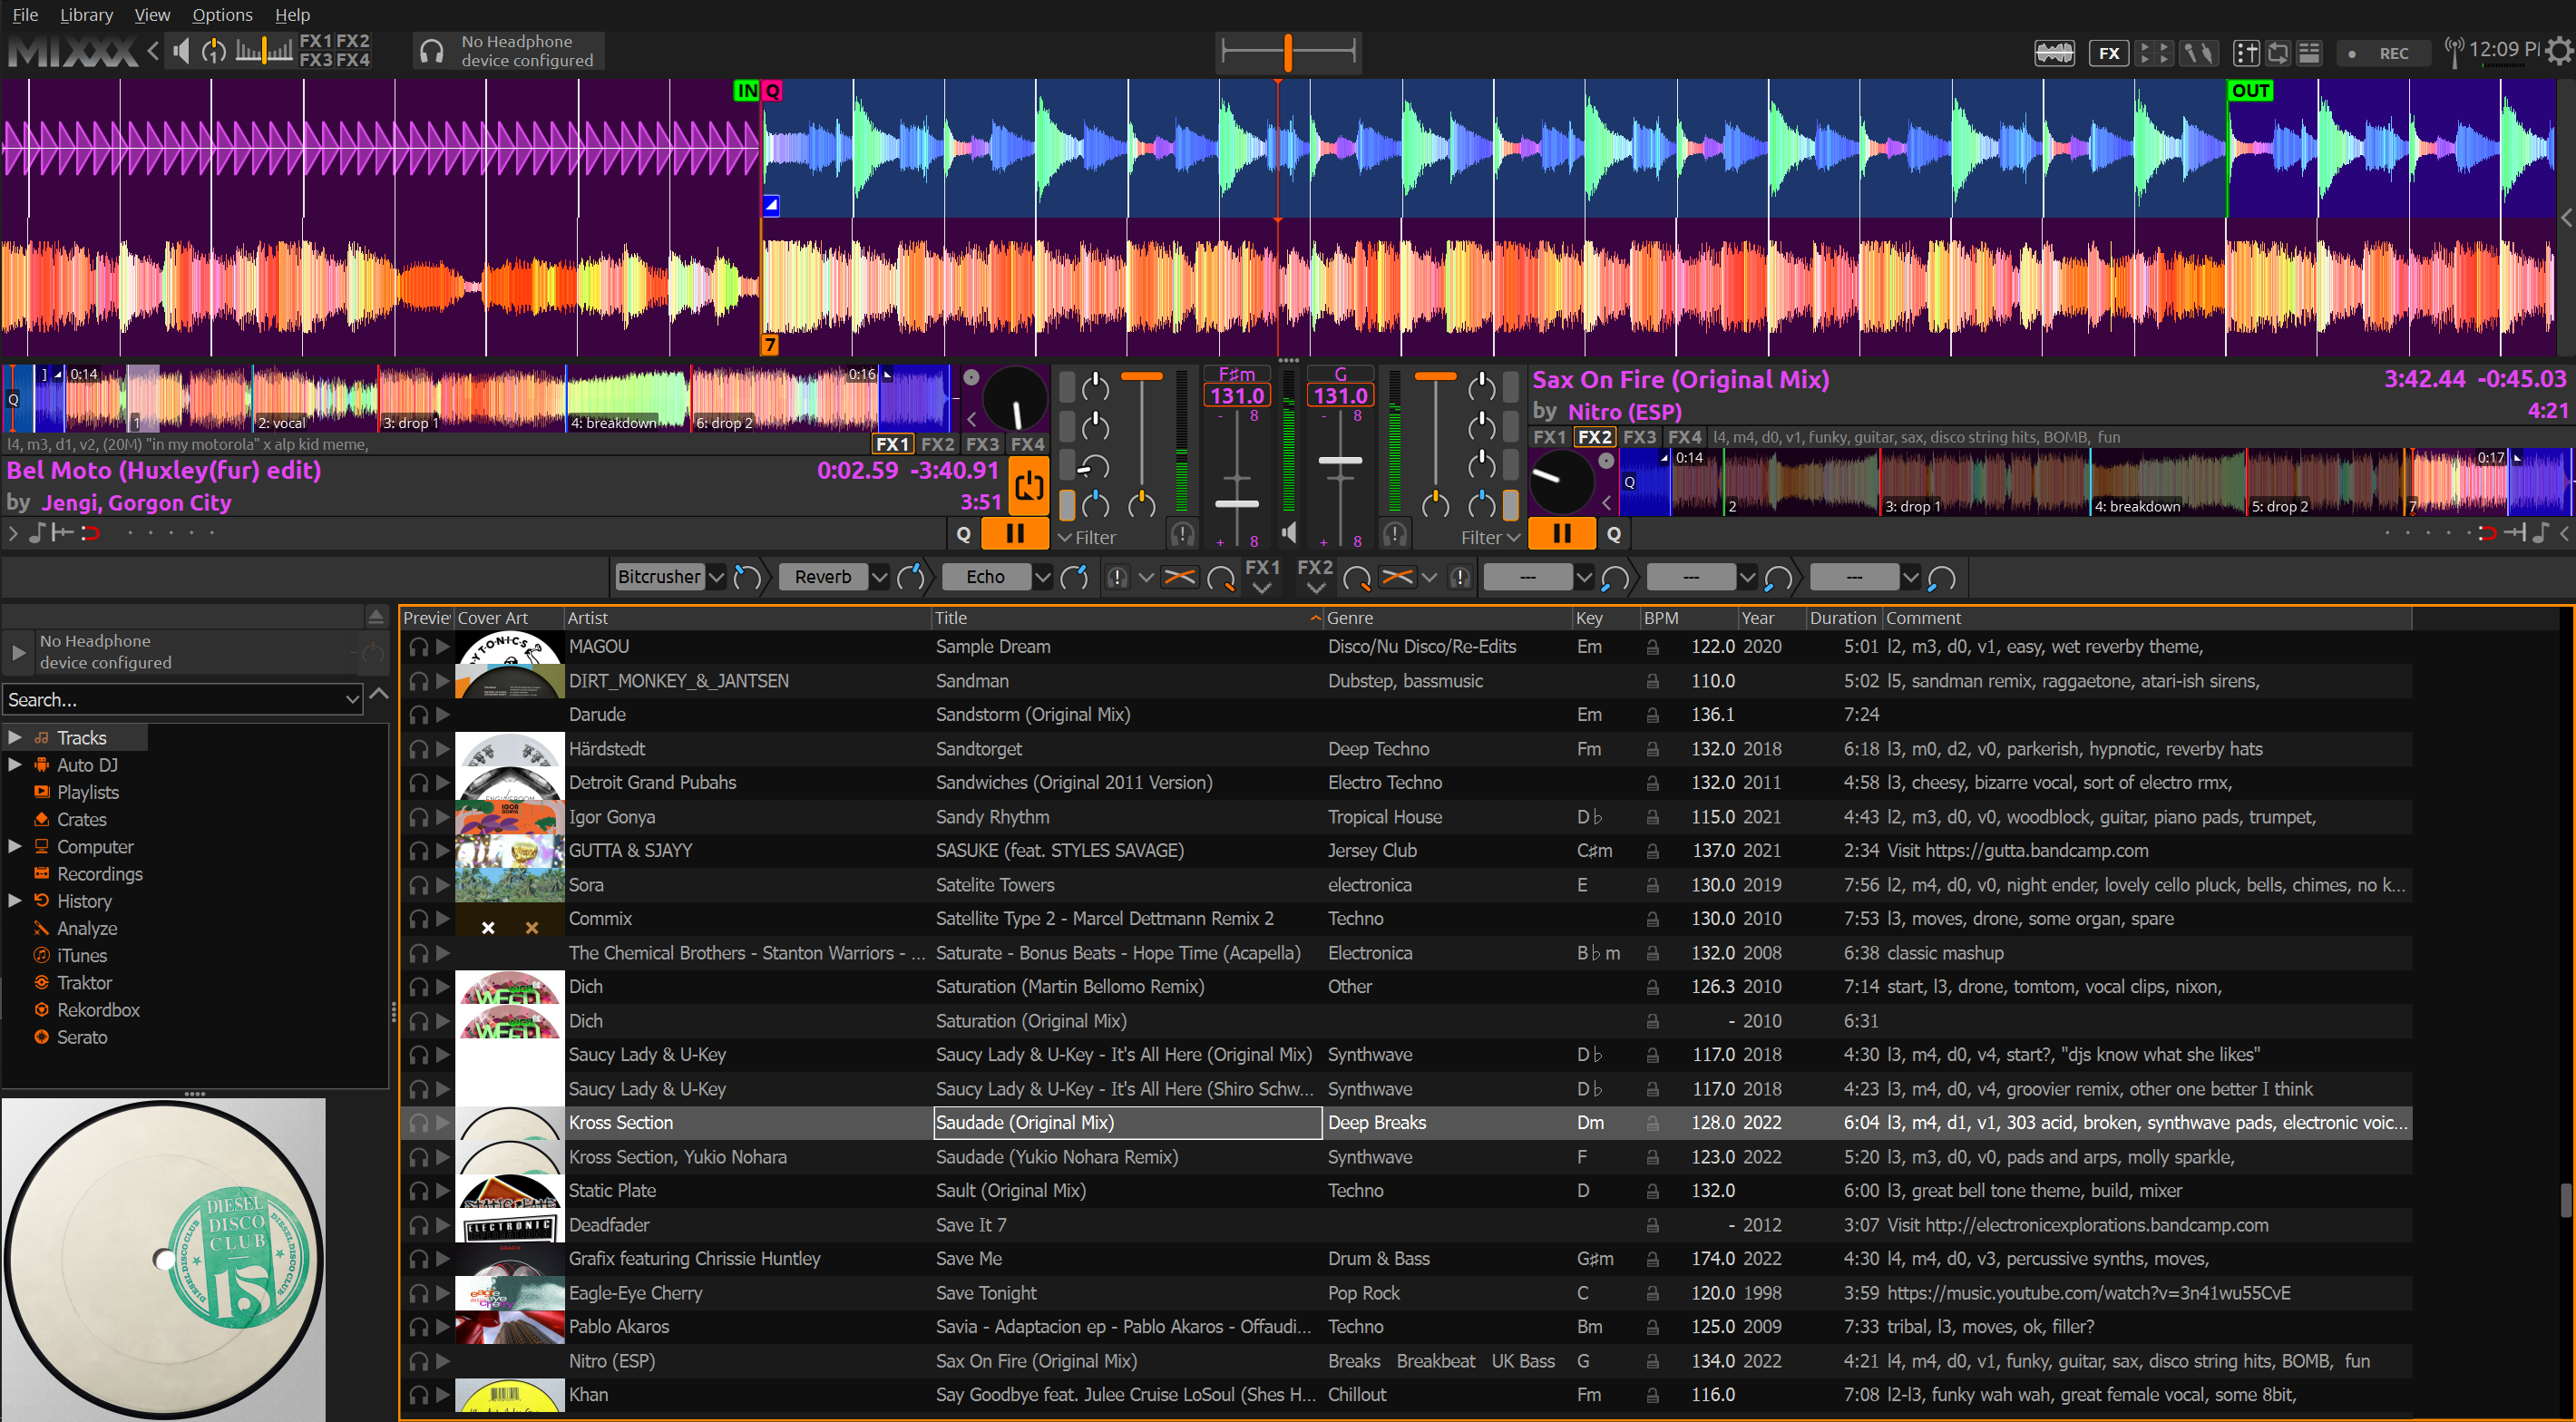Toggle the waveform display icon in top bar
2576x1422 pixels.
tap(2054, 53)
